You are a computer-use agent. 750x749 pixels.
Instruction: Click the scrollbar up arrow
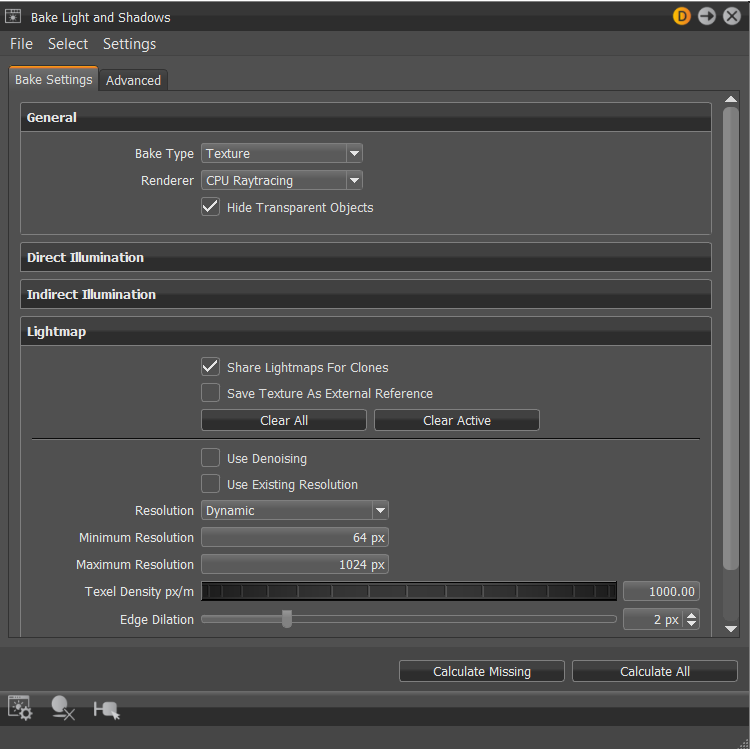click(731, 99)
